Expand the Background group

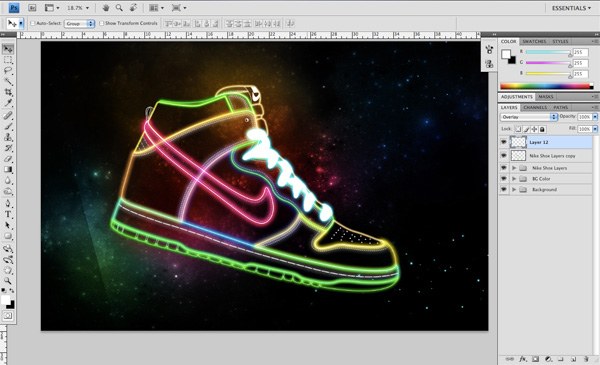pos(514,189)
